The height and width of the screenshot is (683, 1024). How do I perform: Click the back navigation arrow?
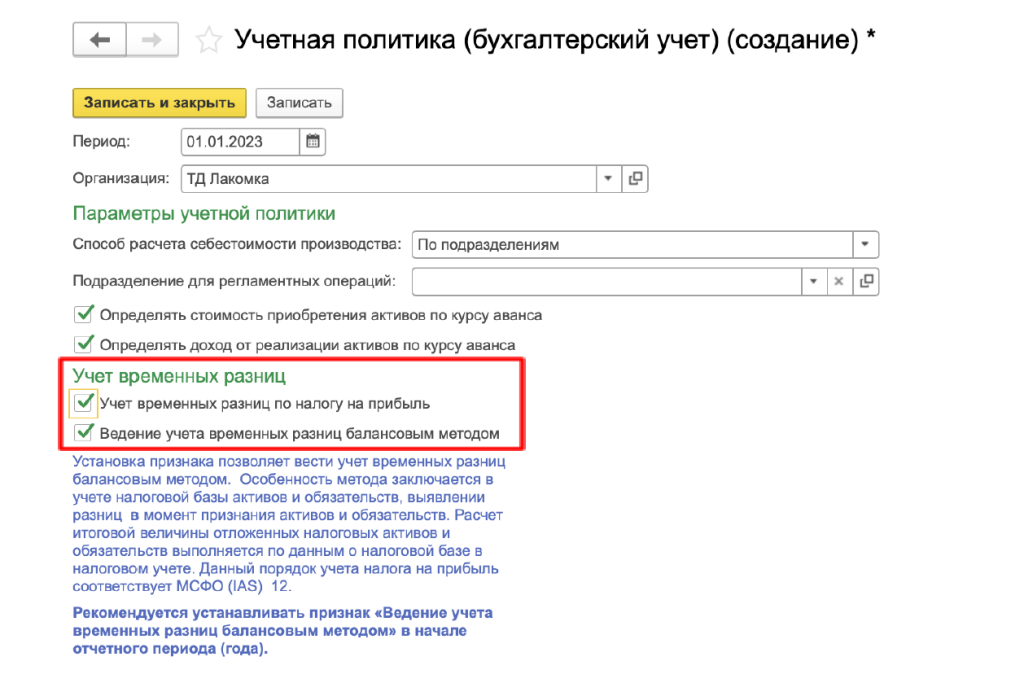pos(99,40)
